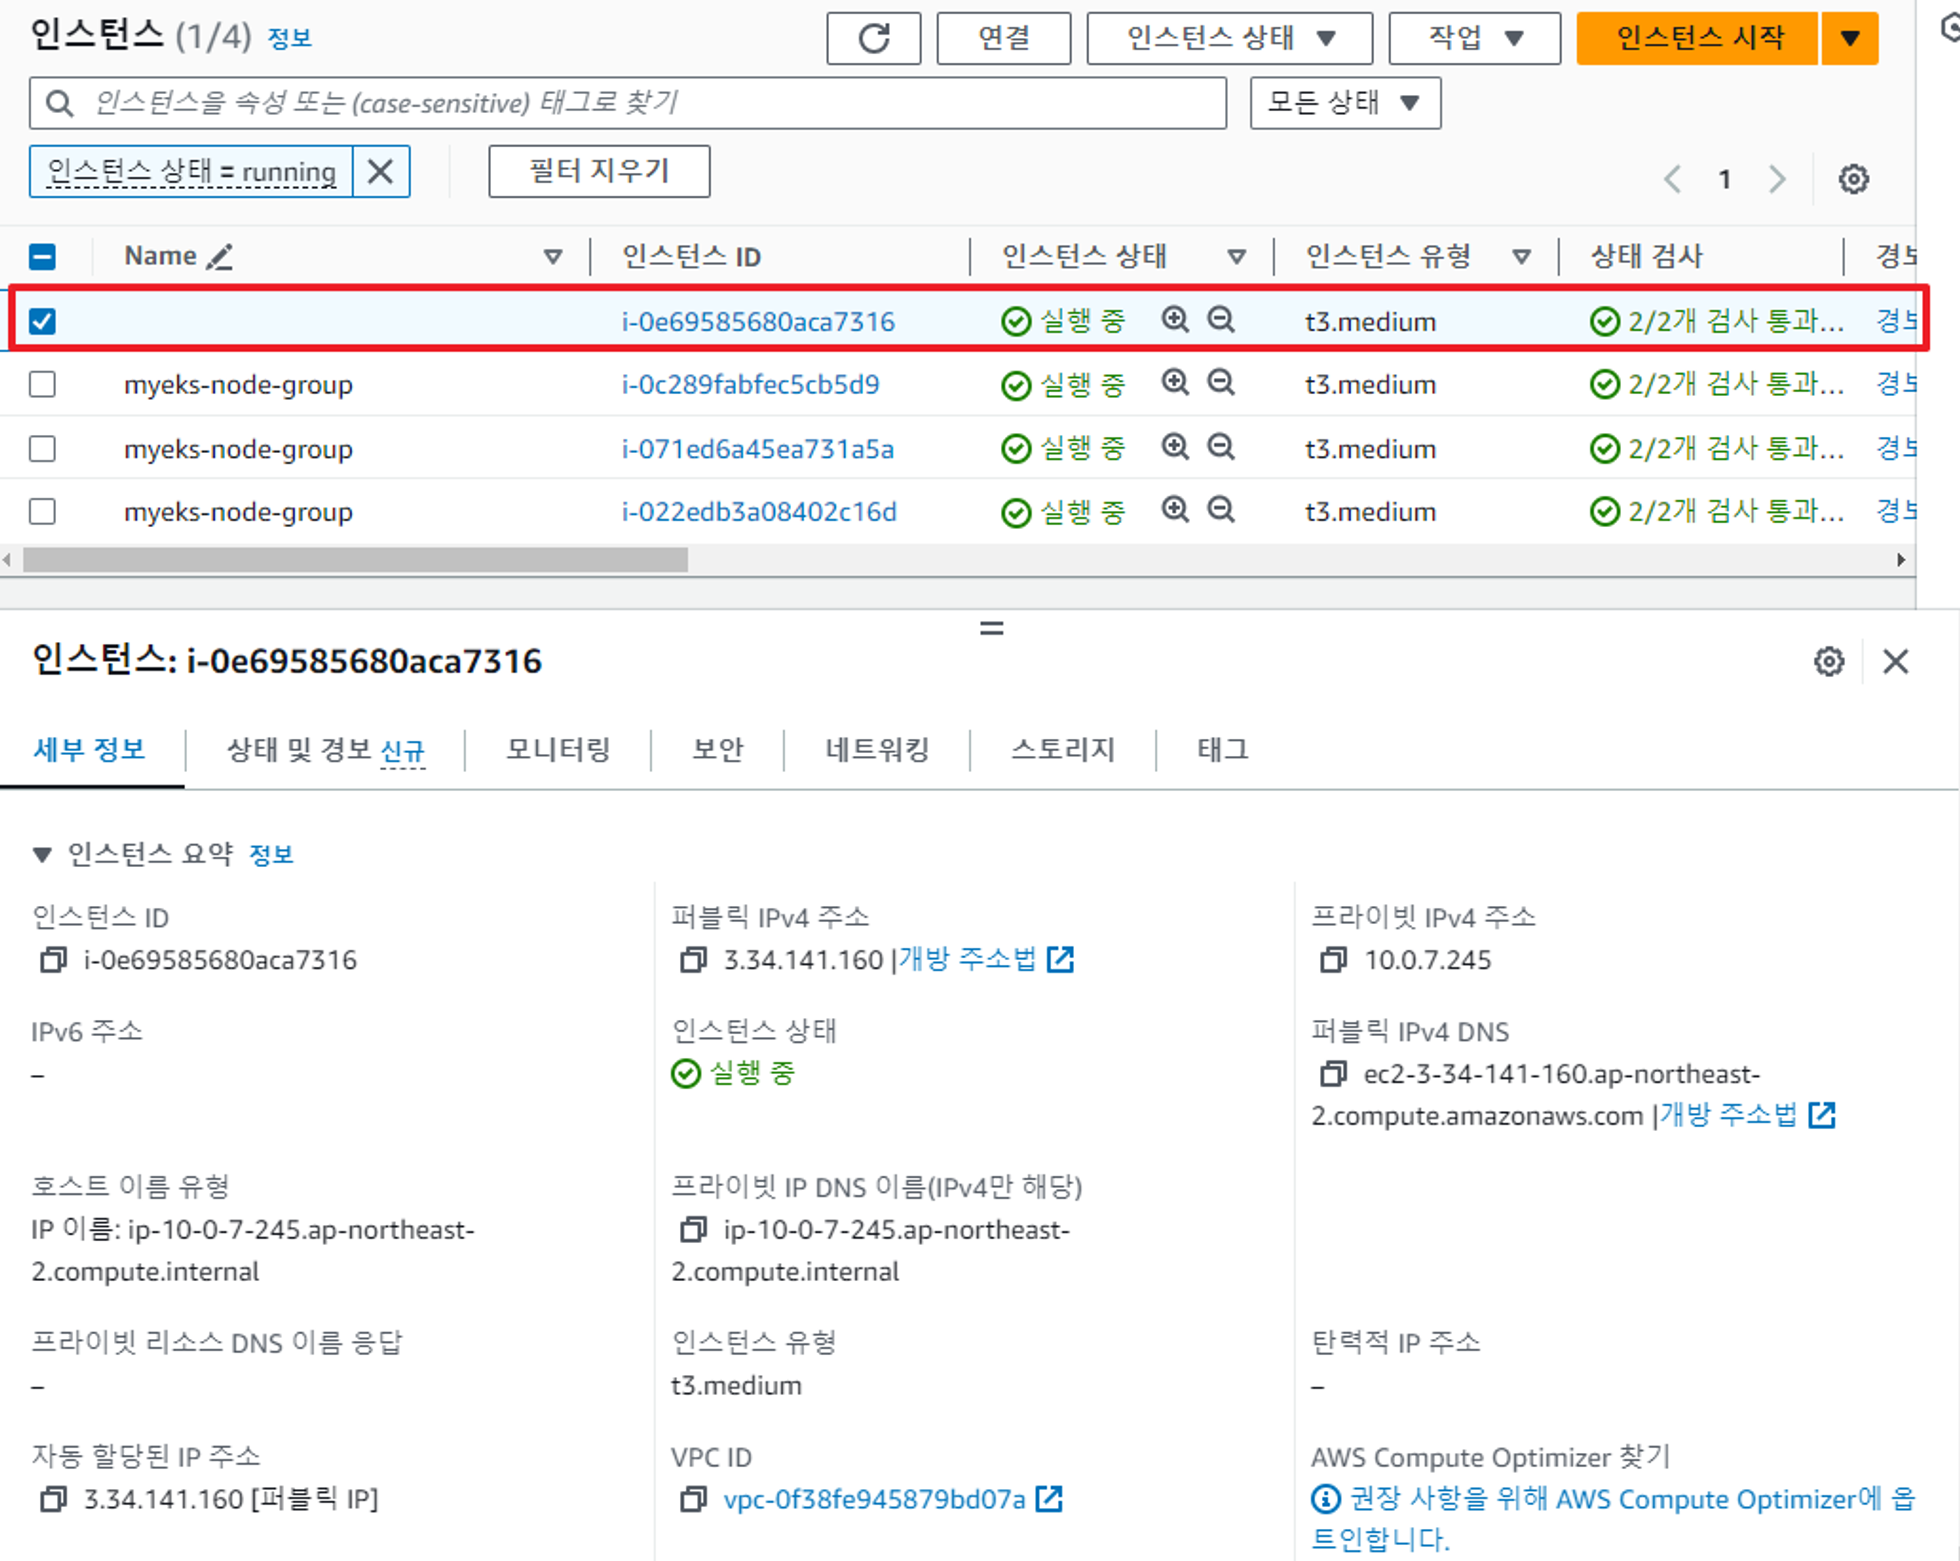
Task: Click zoom-in filter icon for i-0c289fabfec5cb5d9 row
Action: point(1175,383)
